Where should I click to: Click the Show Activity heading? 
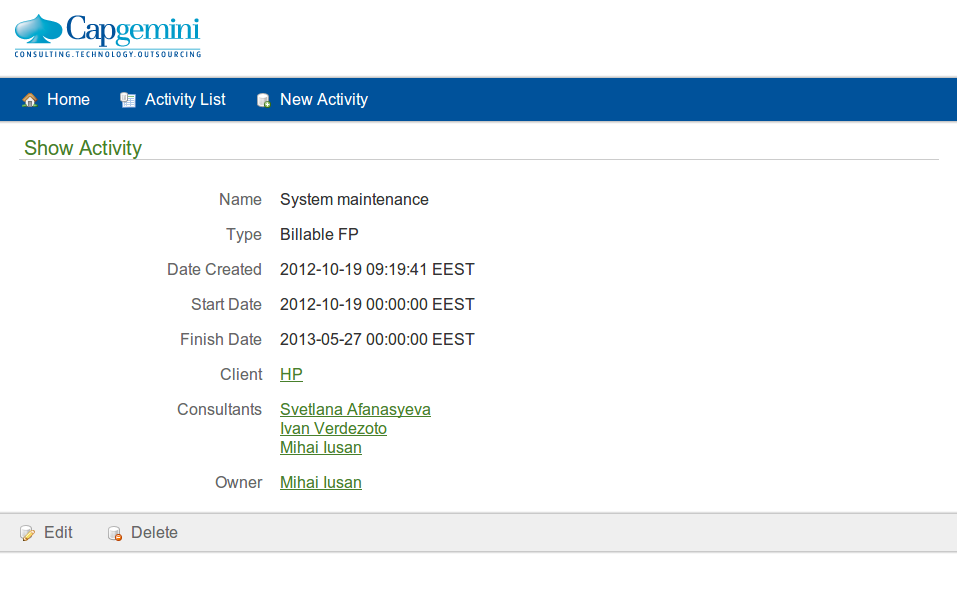(x=83, y=148)
